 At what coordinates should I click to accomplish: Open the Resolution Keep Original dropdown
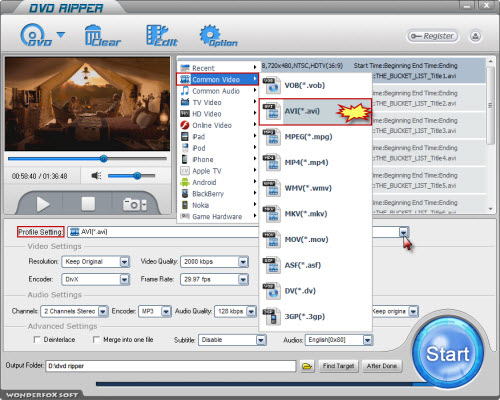pos(95,262)
